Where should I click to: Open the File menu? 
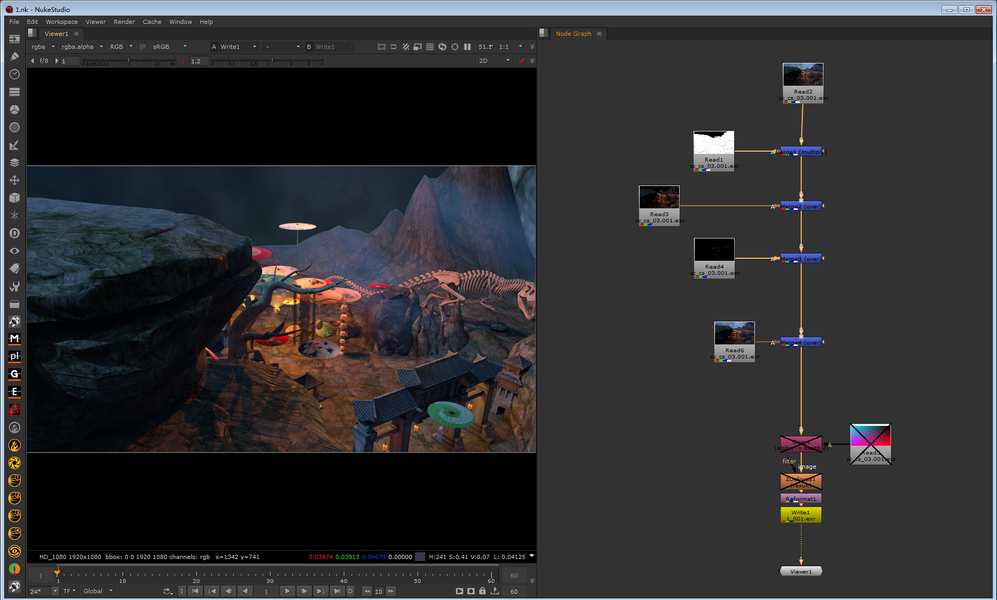pyautogui.click(x=14, y=22)
